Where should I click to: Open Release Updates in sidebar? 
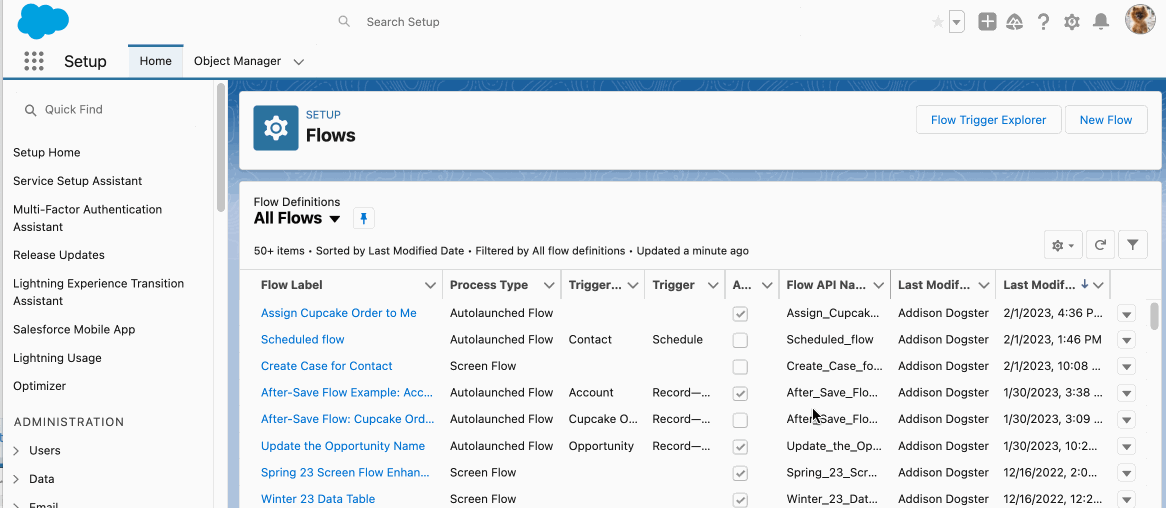pyautogui.click(x=59, y=255)
